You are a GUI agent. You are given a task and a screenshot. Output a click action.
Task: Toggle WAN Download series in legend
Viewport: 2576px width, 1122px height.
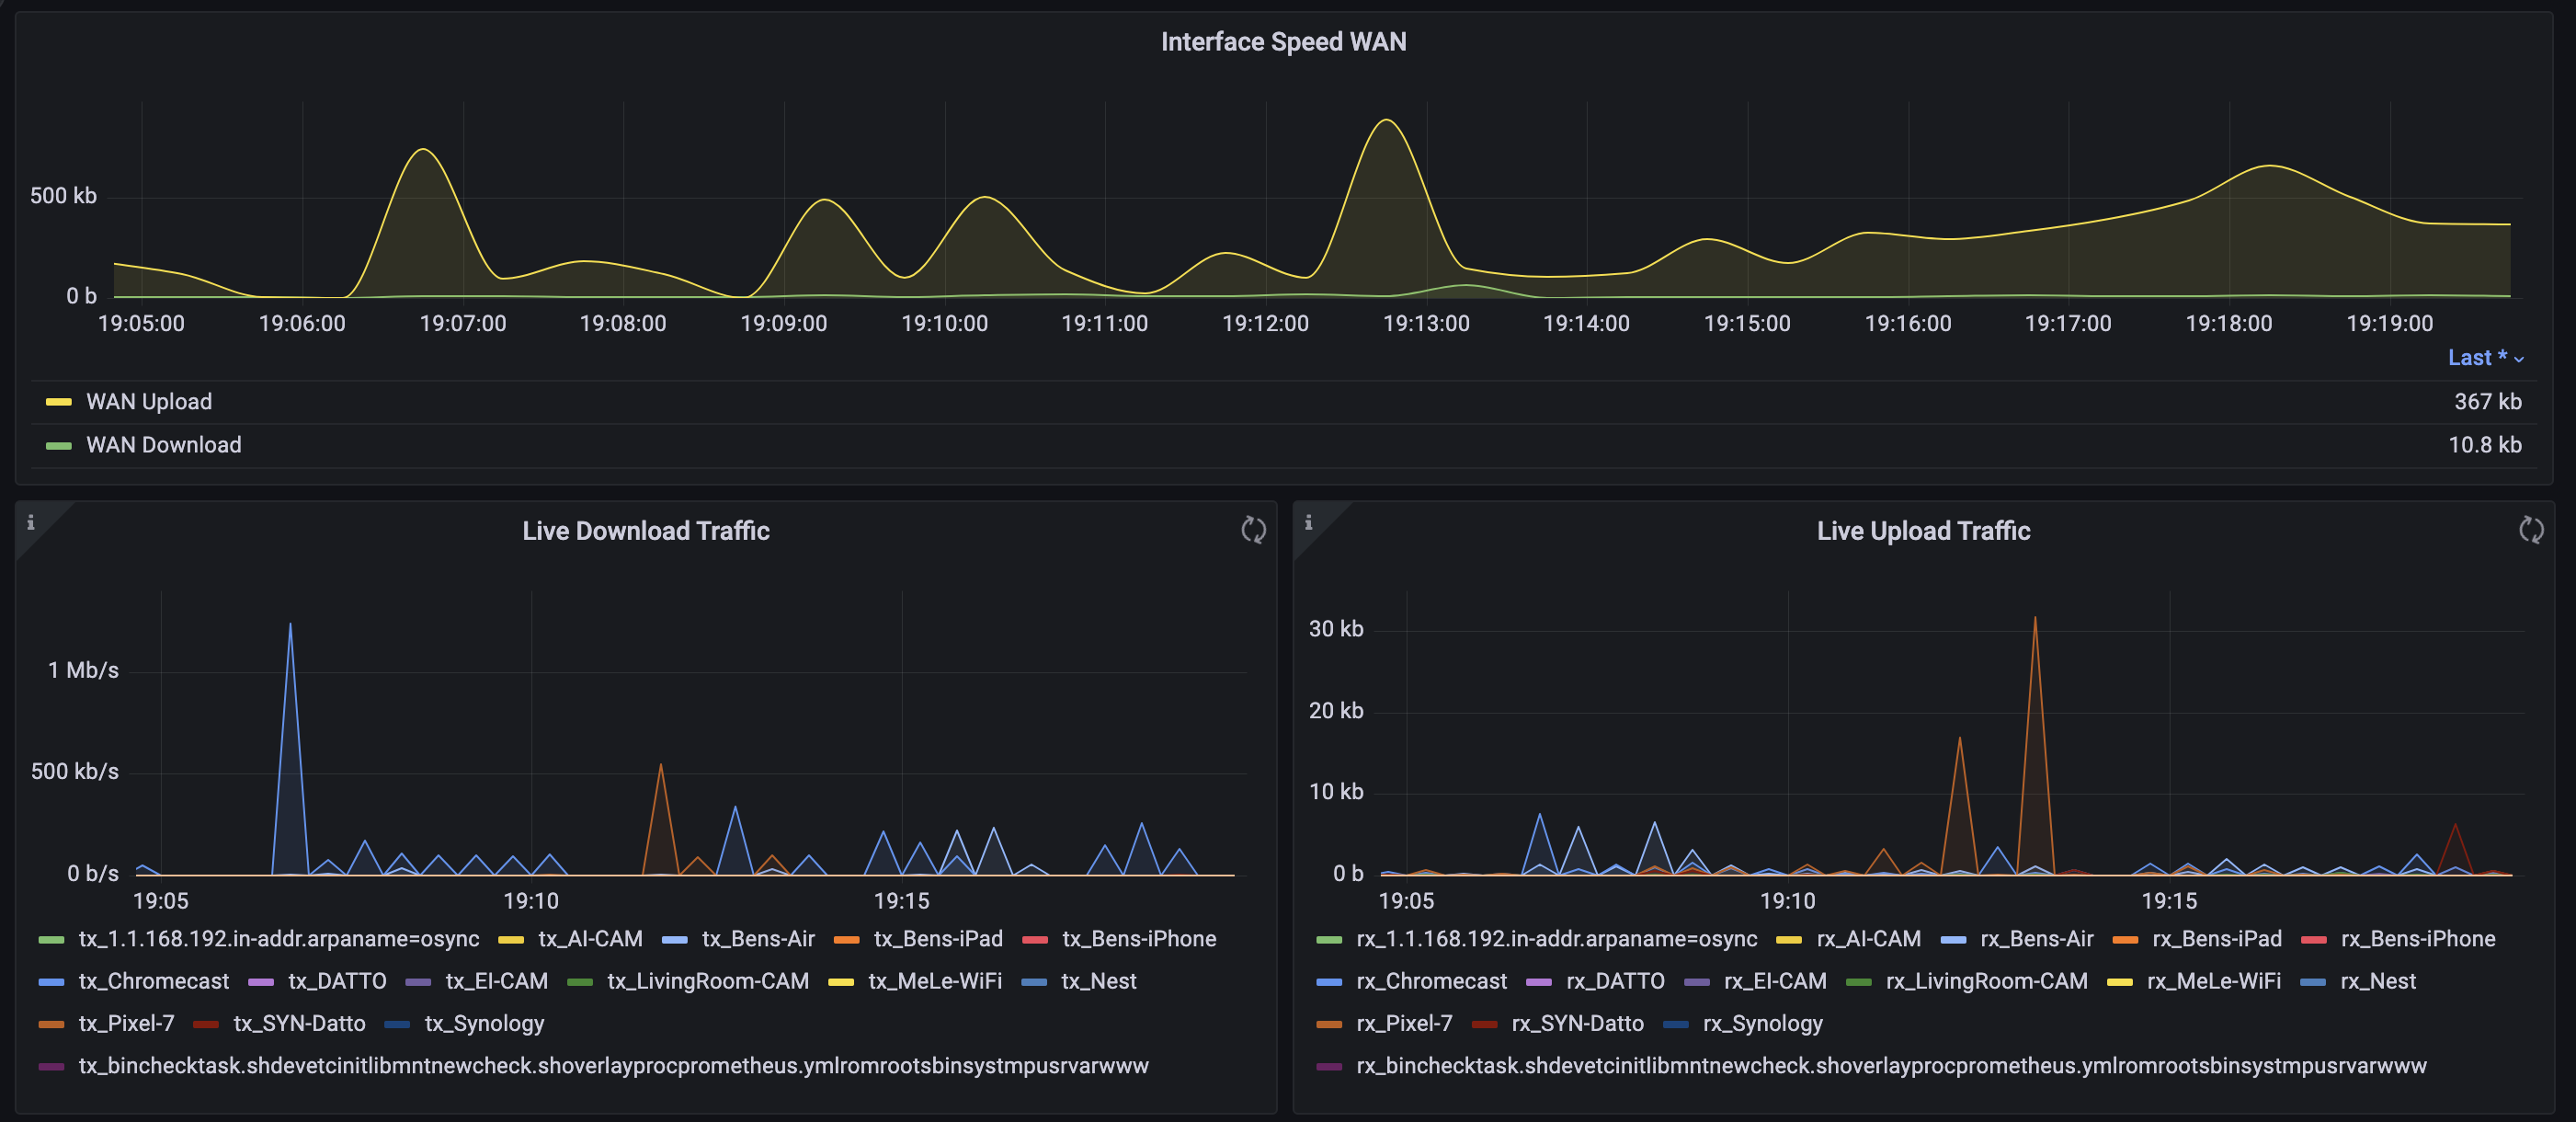(164, 445)
